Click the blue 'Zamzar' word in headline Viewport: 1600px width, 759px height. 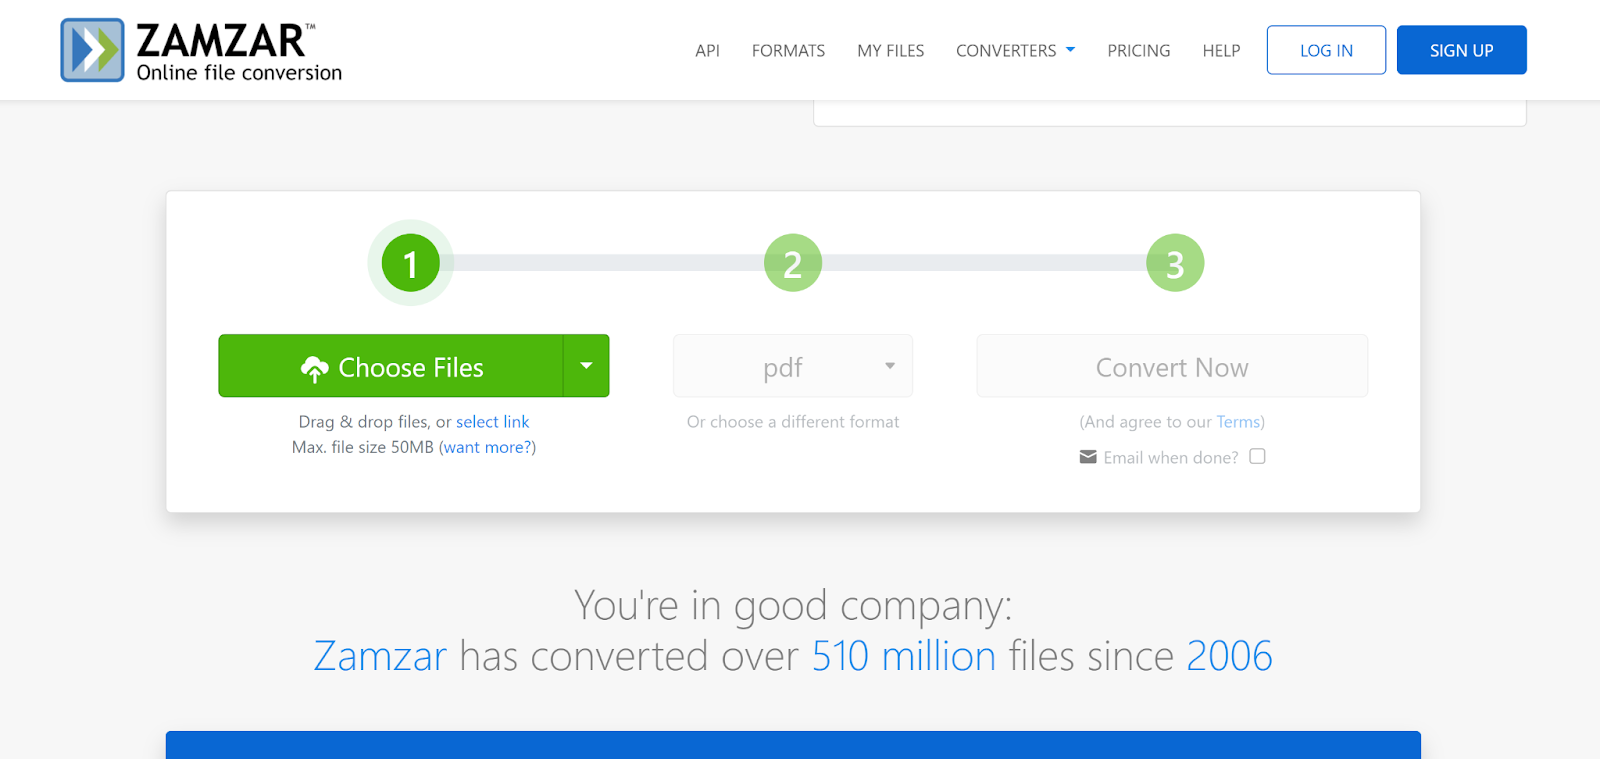tap(380, 656)
